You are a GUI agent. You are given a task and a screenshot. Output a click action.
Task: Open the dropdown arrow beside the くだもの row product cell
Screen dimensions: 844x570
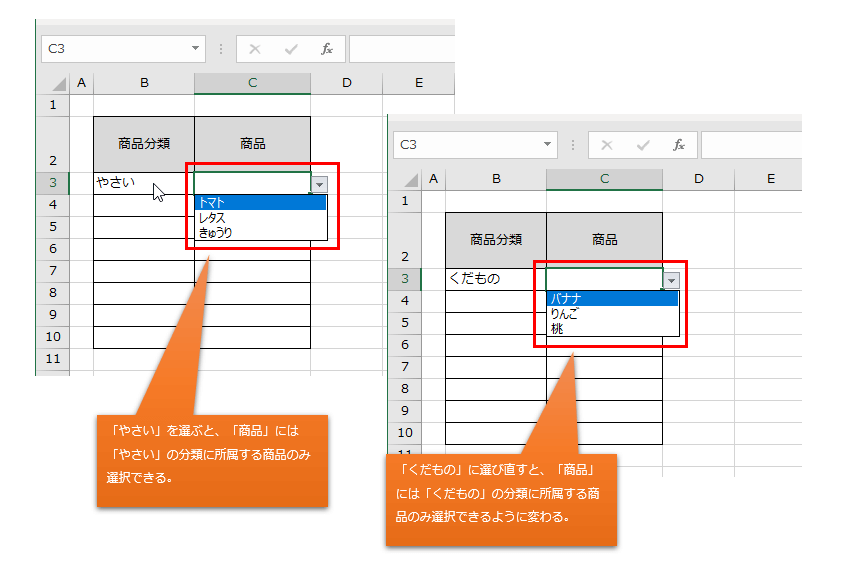[x=671, y=281]
